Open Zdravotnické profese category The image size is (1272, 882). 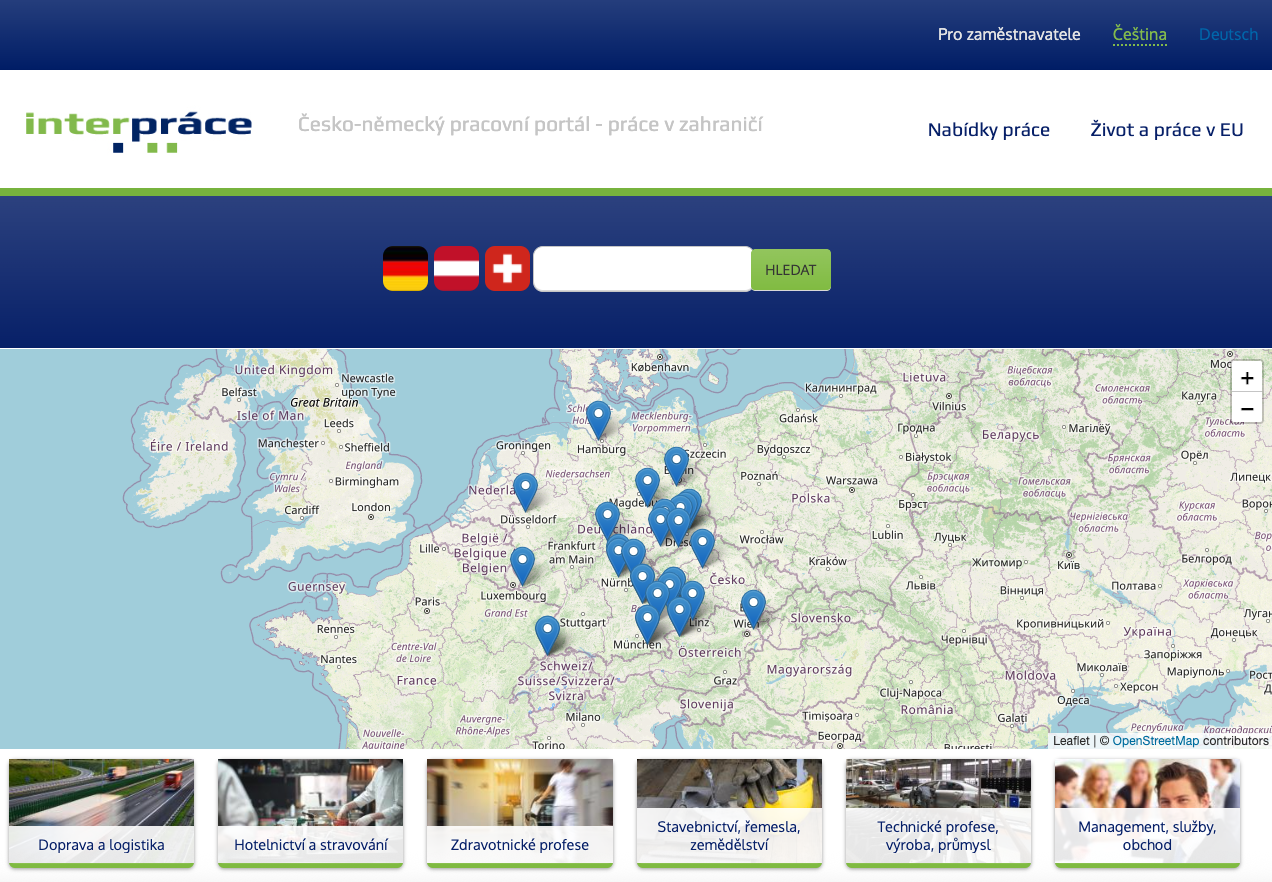pos(520,813)
